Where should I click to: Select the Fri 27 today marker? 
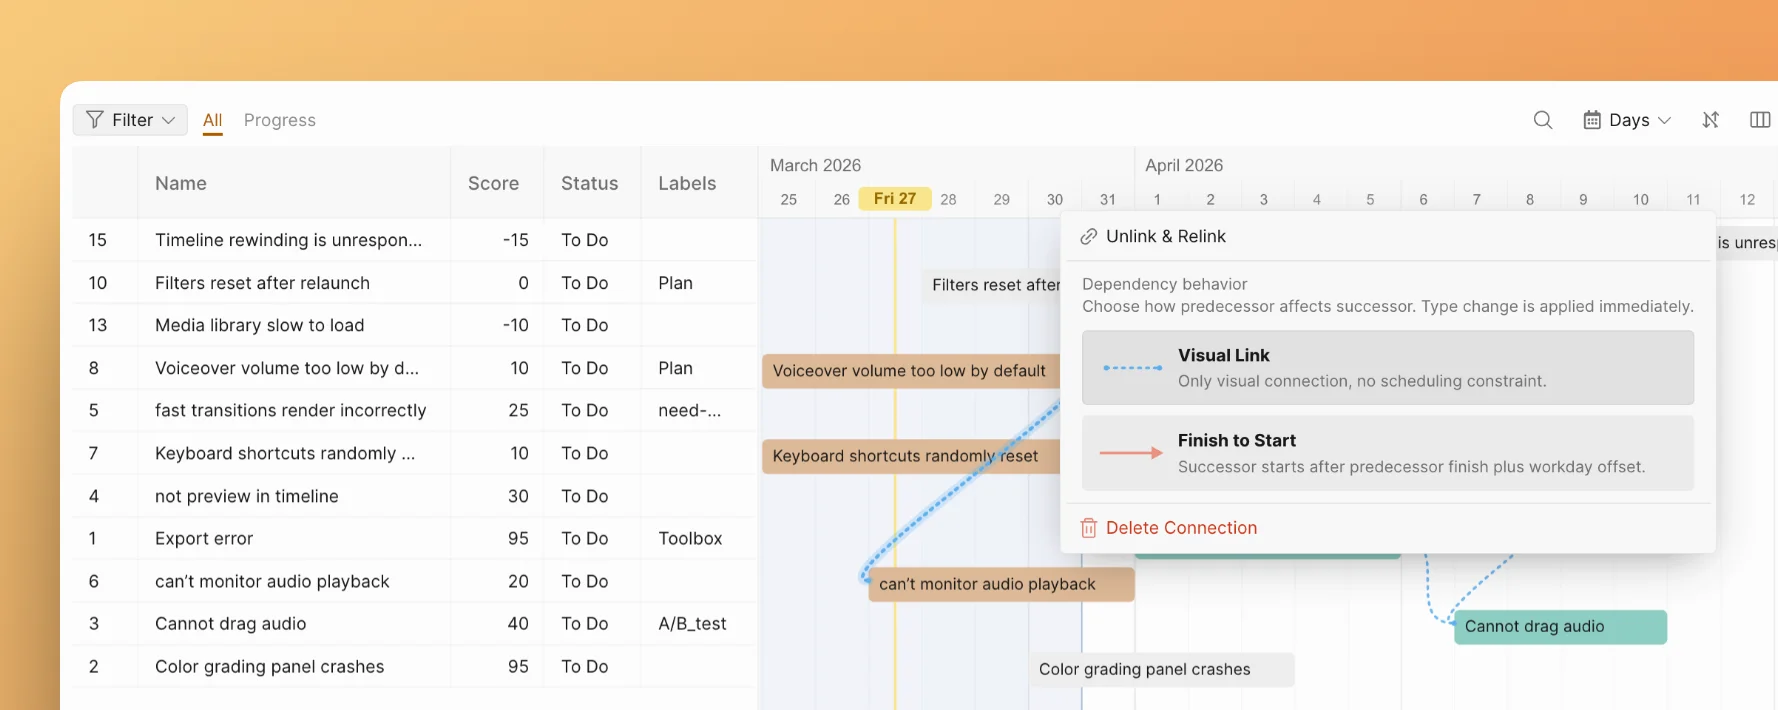[894, 199]
